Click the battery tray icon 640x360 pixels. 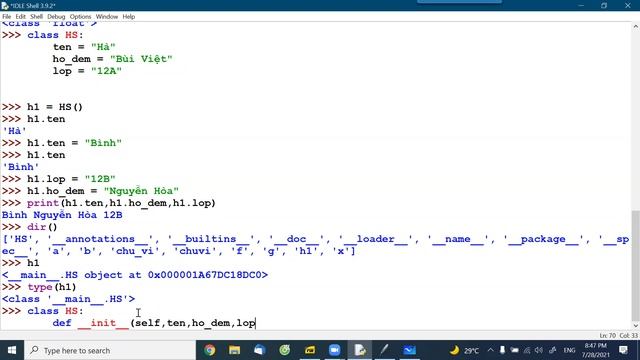pos(514,350)
